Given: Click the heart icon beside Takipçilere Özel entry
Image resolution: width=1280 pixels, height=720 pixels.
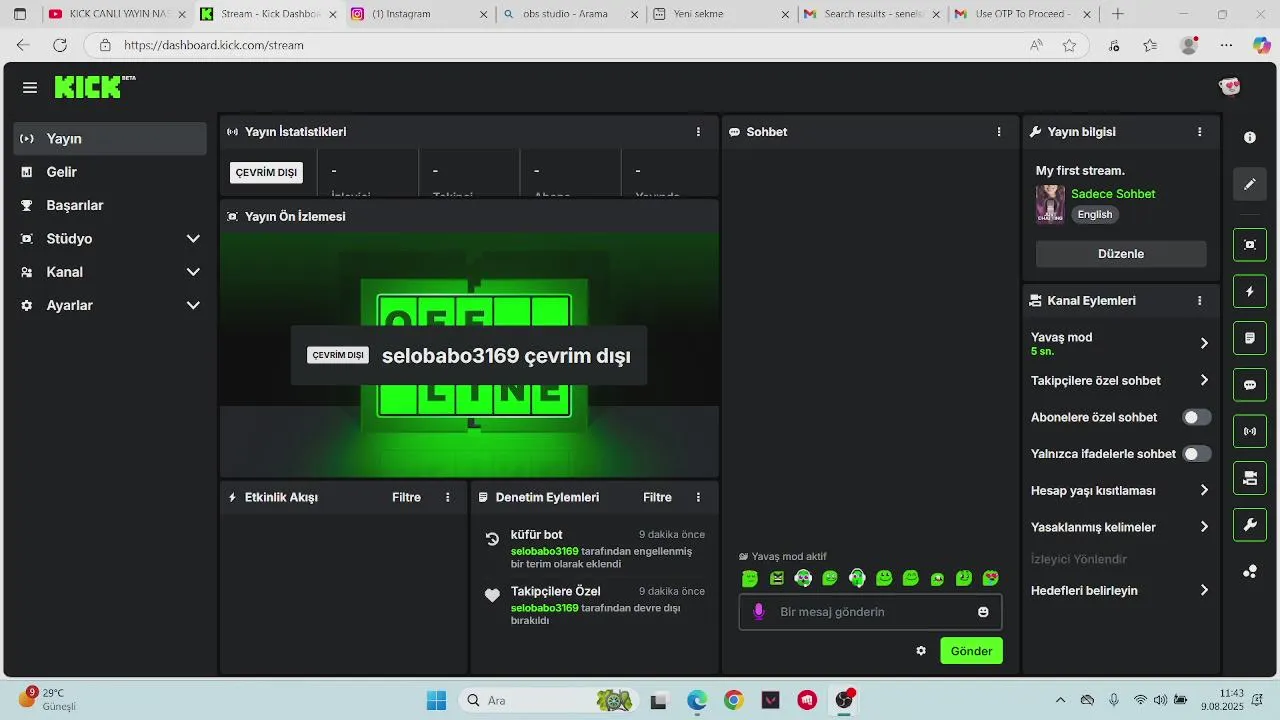Looking at the screenshot, I should pos(492,595).
